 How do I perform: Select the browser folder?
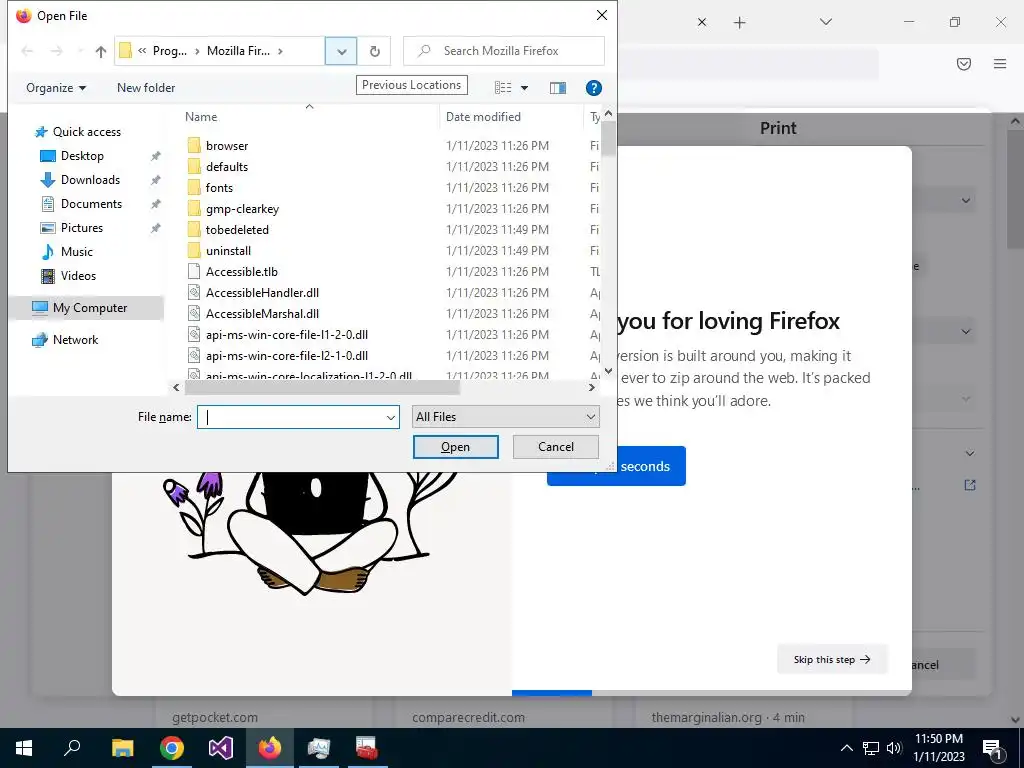[x=227, y=146]
